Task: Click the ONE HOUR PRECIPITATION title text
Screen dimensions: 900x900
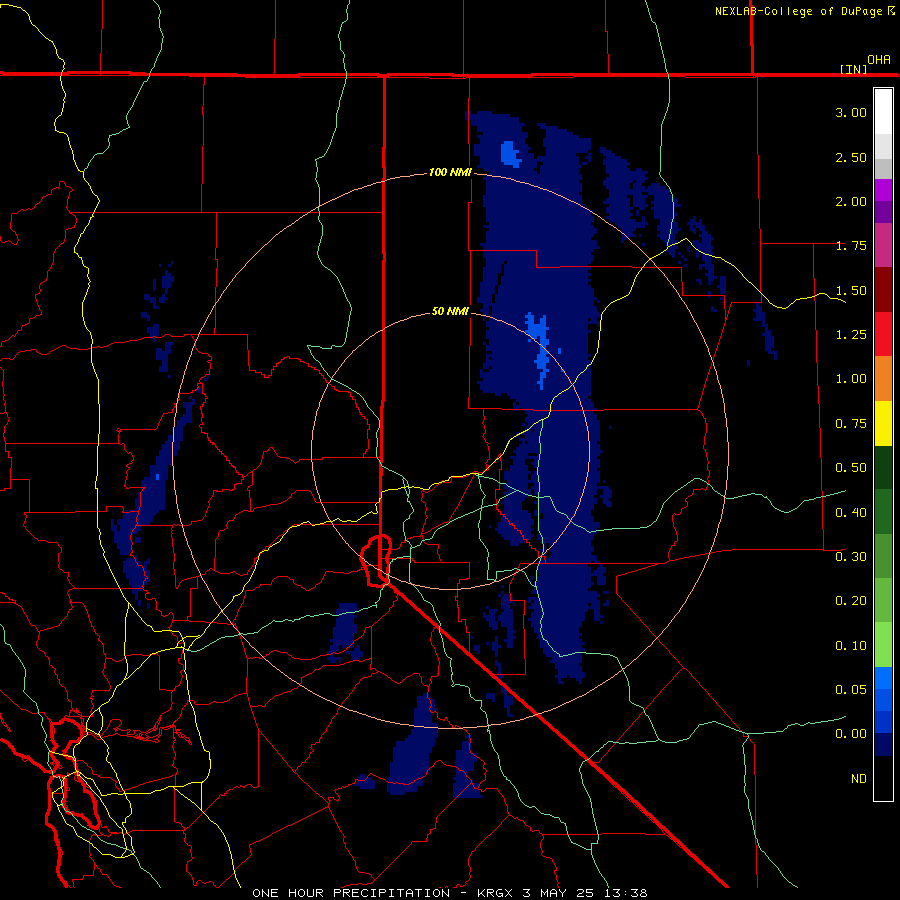Action: [x=351, y=893]
